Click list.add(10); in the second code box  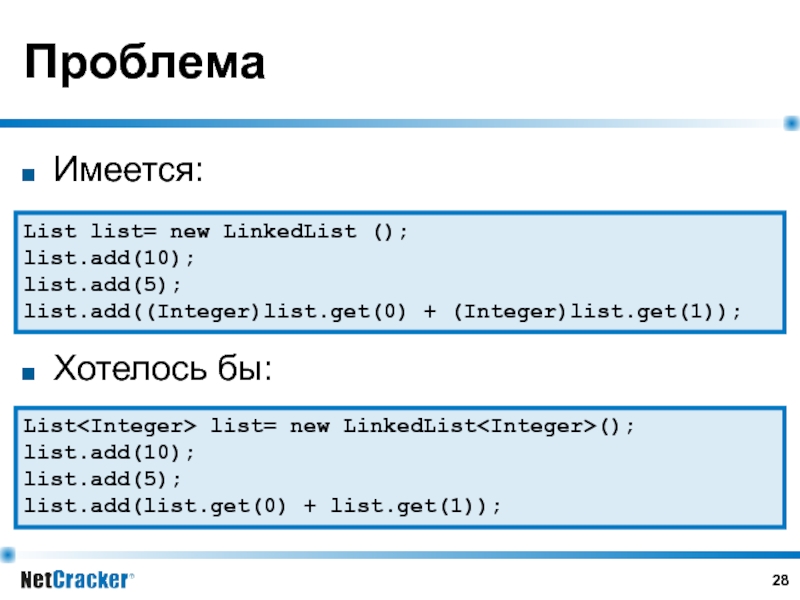click(109, 453)
